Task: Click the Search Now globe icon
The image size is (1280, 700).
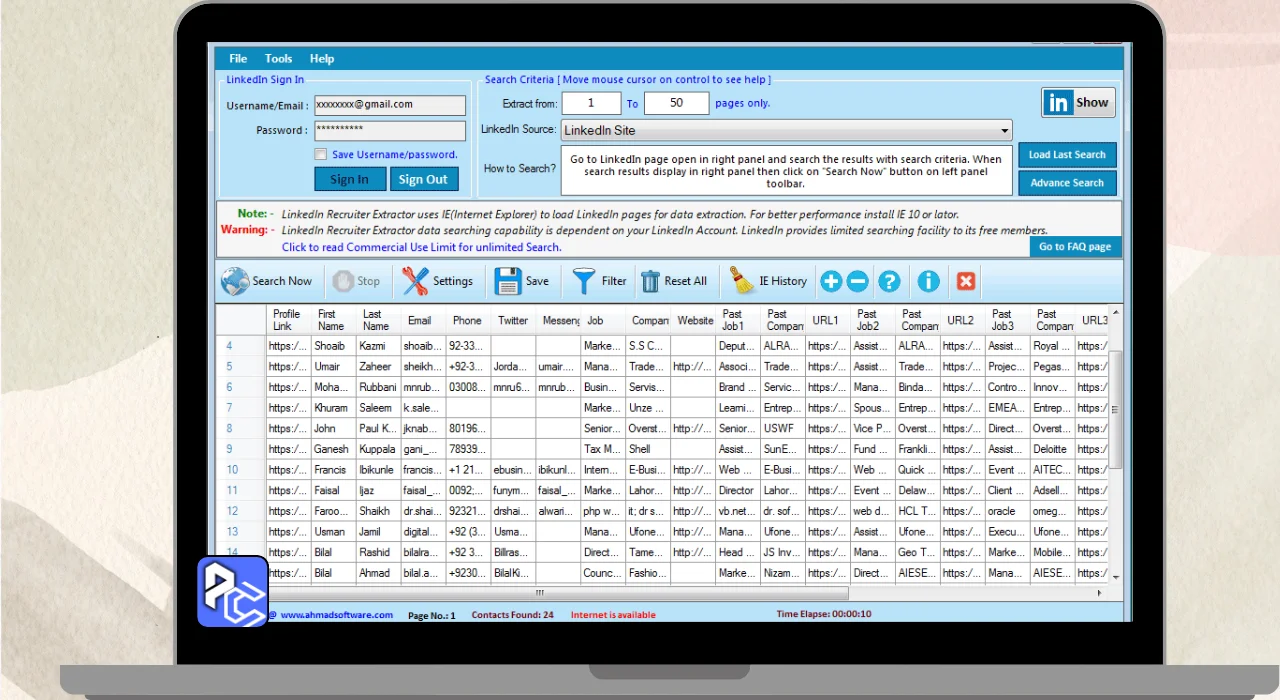Action: pyautogui.click(x=235, y=282)
